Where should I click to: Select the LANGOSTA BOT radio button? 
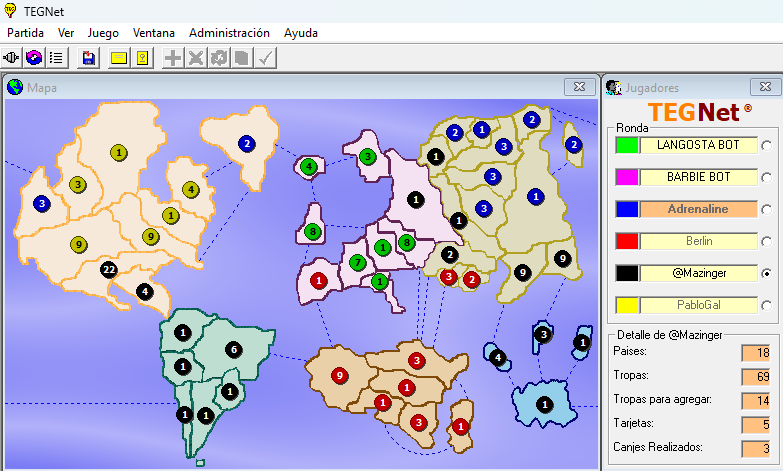tap(767, 146)
